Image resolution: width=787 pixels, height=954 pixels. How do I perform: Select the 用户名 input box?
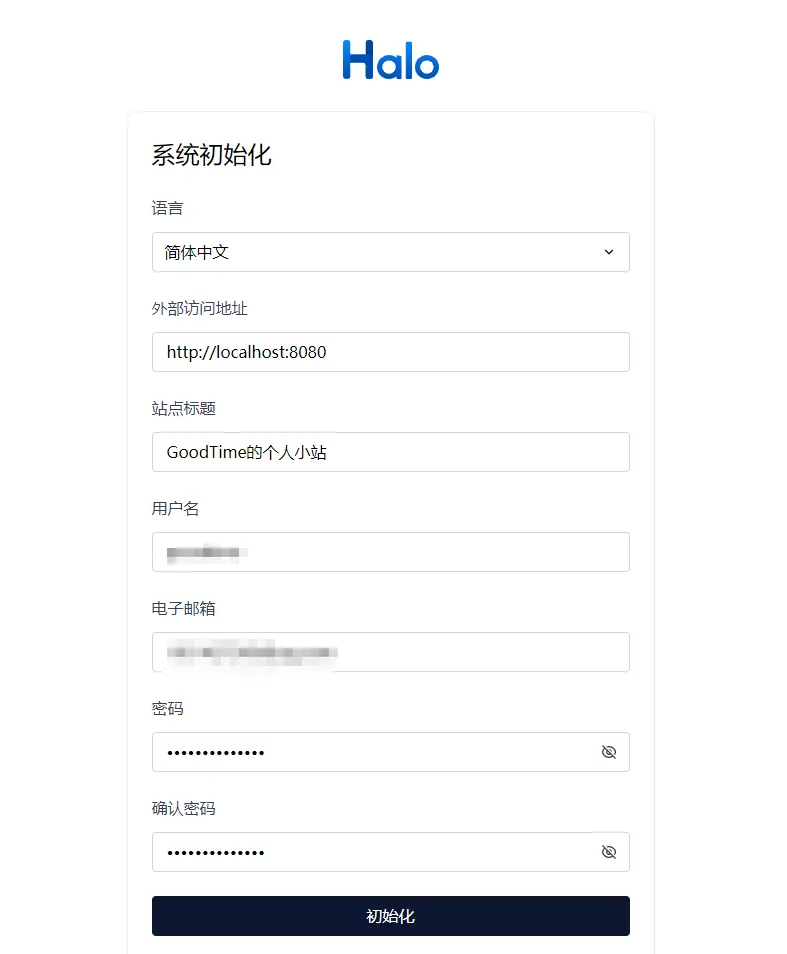point(390,552)
